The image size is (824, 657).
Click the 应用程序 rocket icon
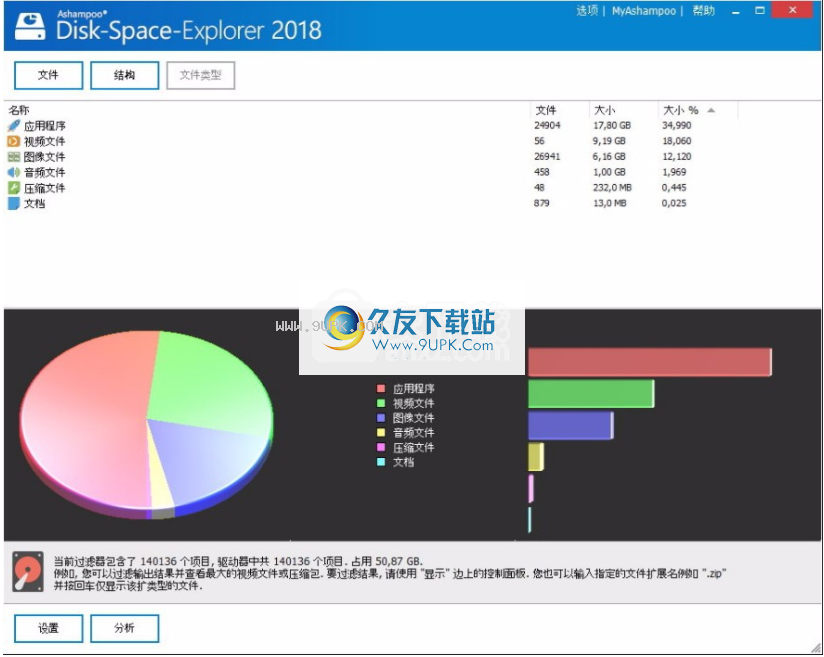click(x=14, y=126)
